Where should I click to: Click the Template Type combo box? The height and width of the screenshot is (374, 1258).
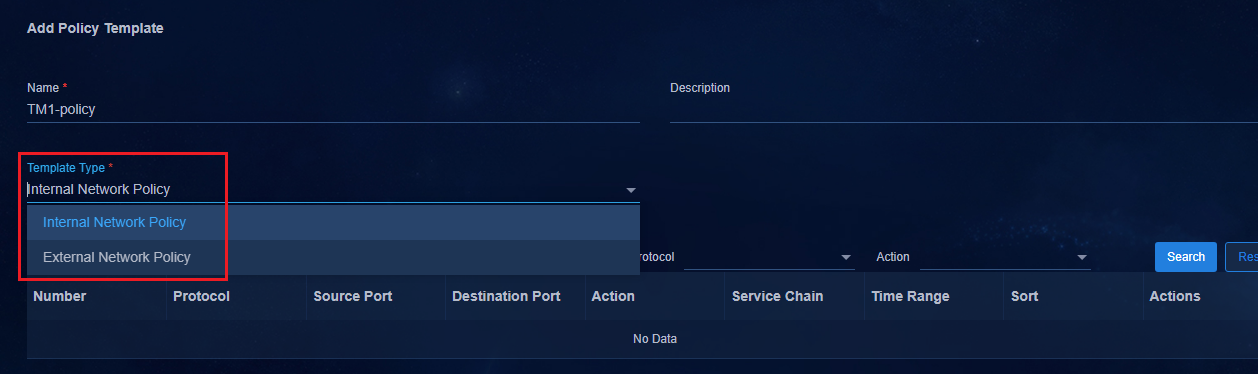coord(333,189)
